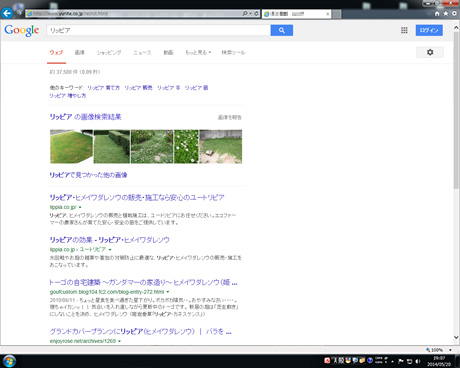Viewport: 460px width, 368px height.
Task: Switch to the 画像 tab
Action: coord(79,52)
